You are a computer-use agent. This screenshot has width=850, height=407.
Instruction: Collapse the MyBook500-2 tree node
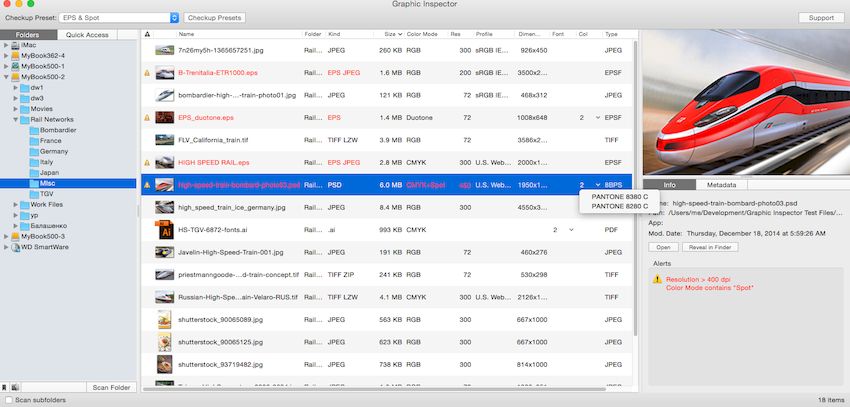click(6, 77)
